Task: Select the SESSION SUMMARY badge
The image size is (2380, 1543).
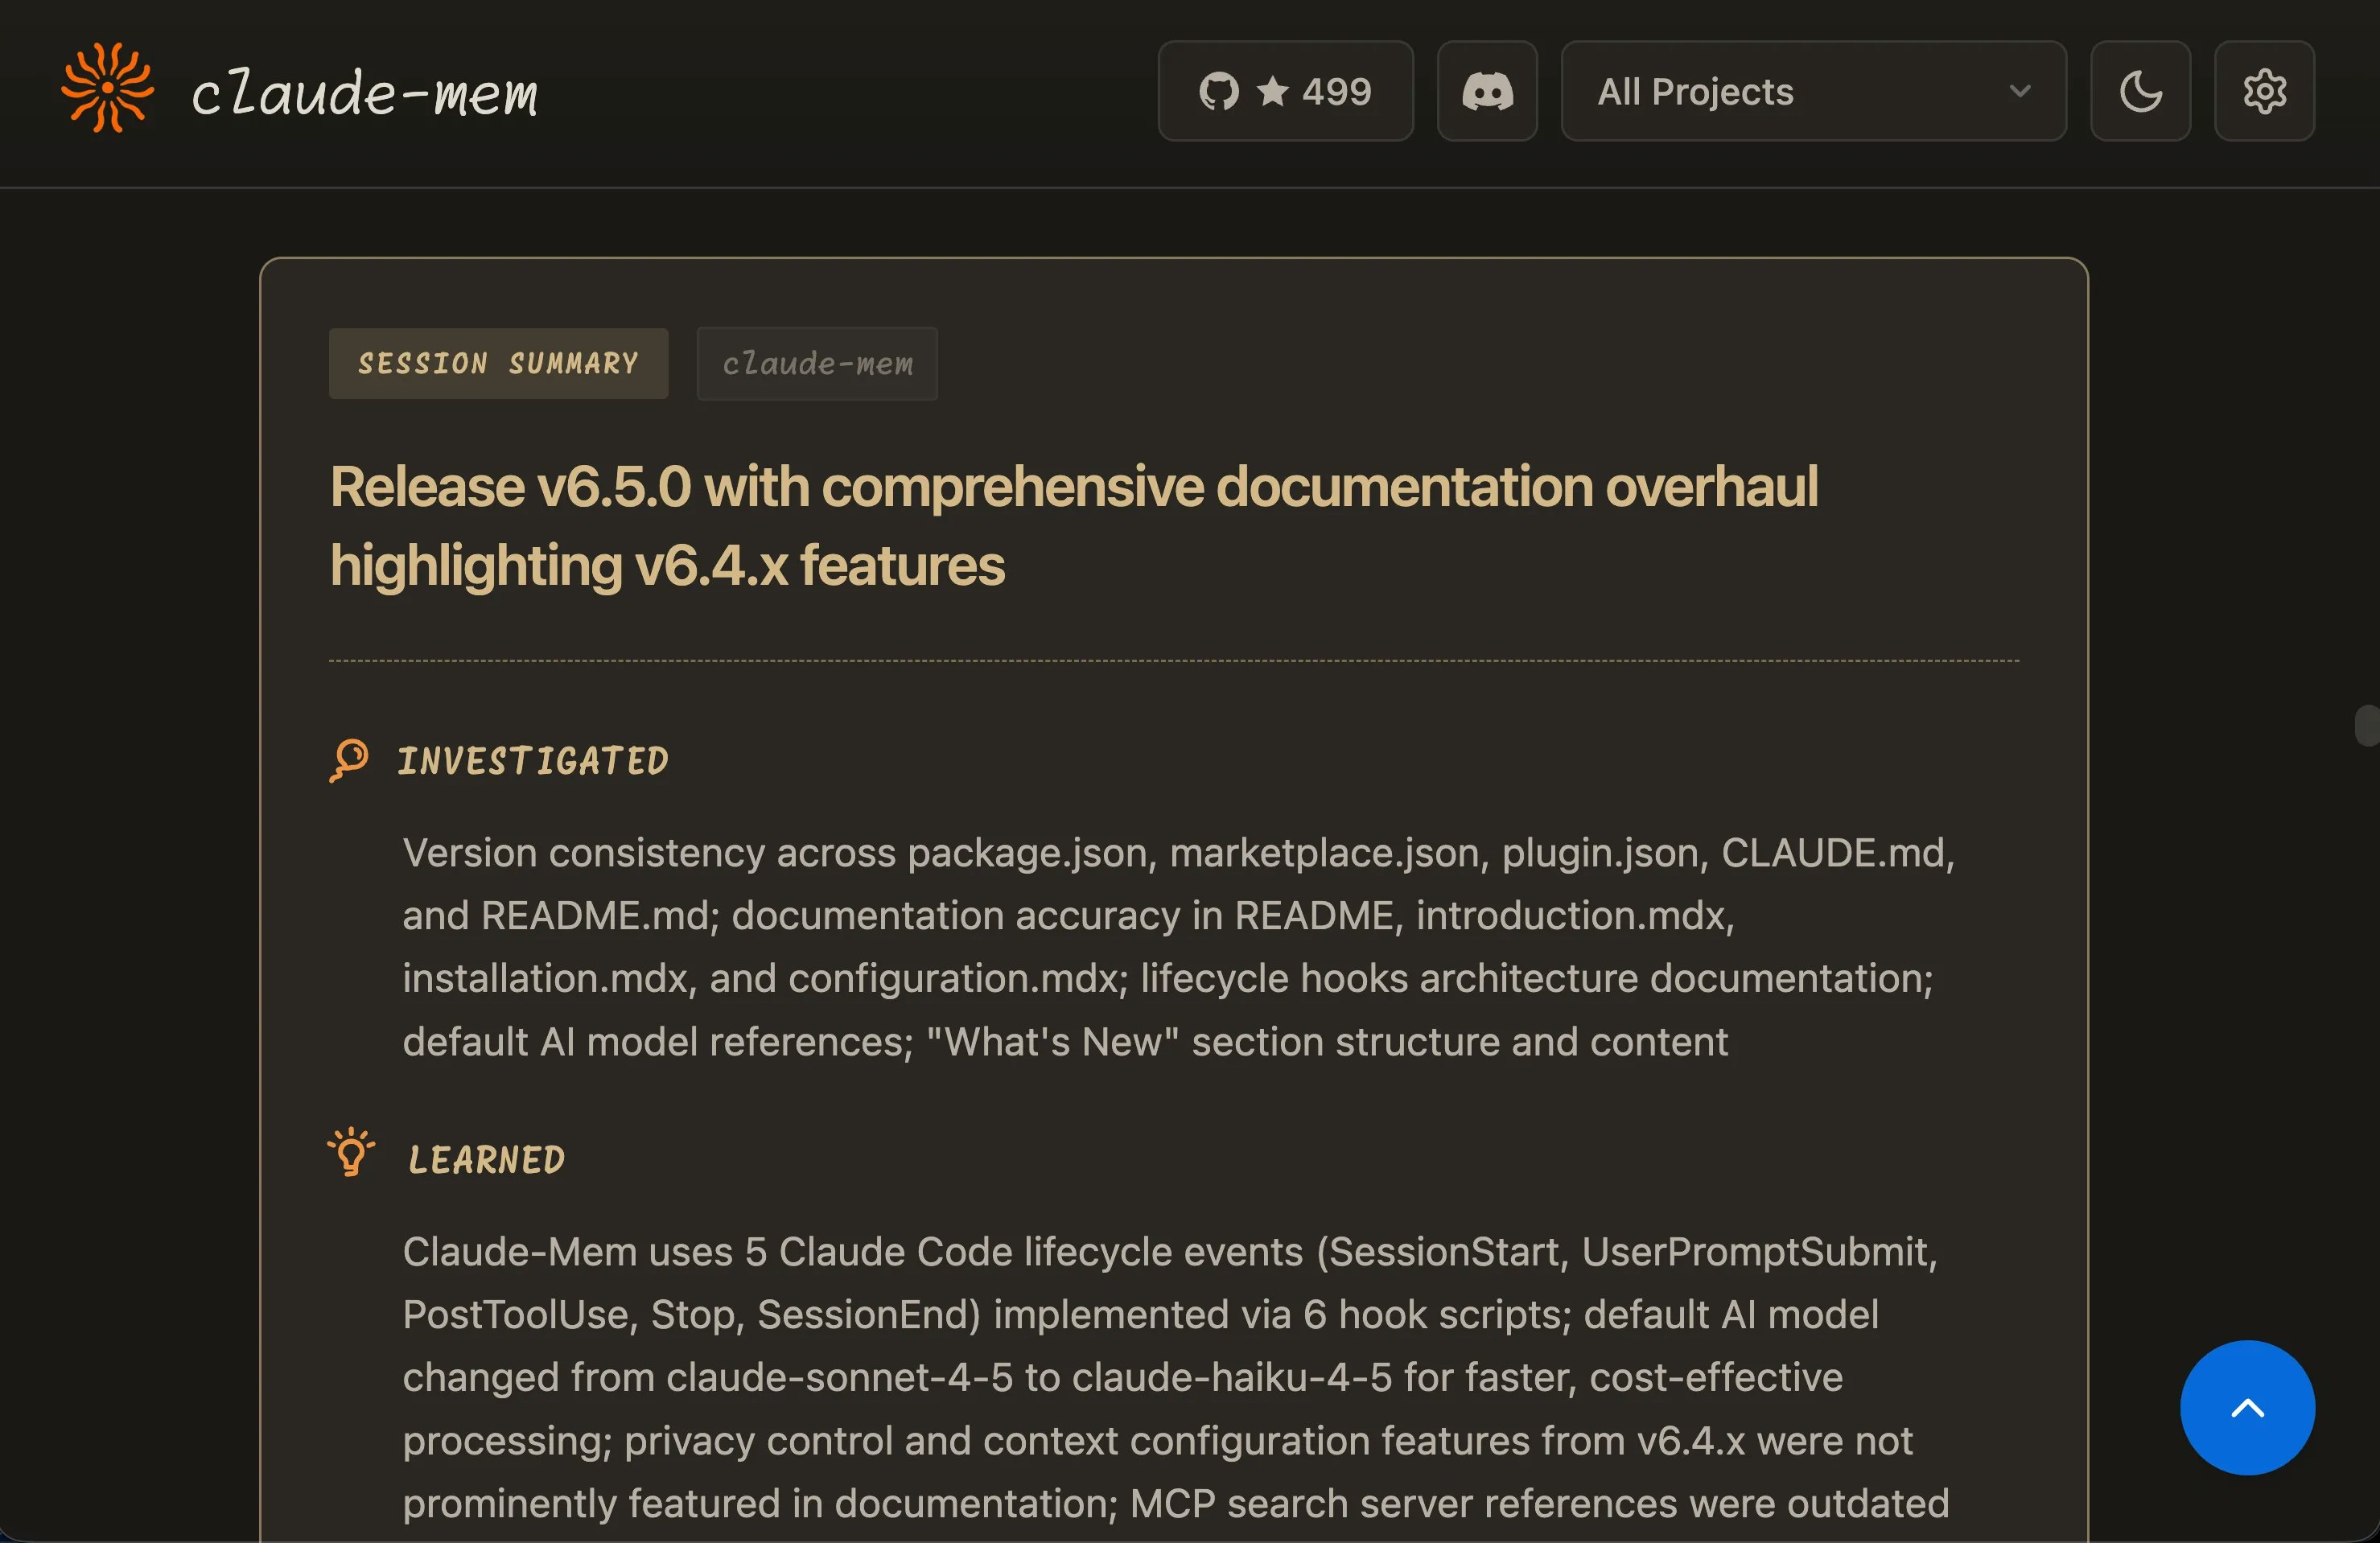Action: coord(498,363)
